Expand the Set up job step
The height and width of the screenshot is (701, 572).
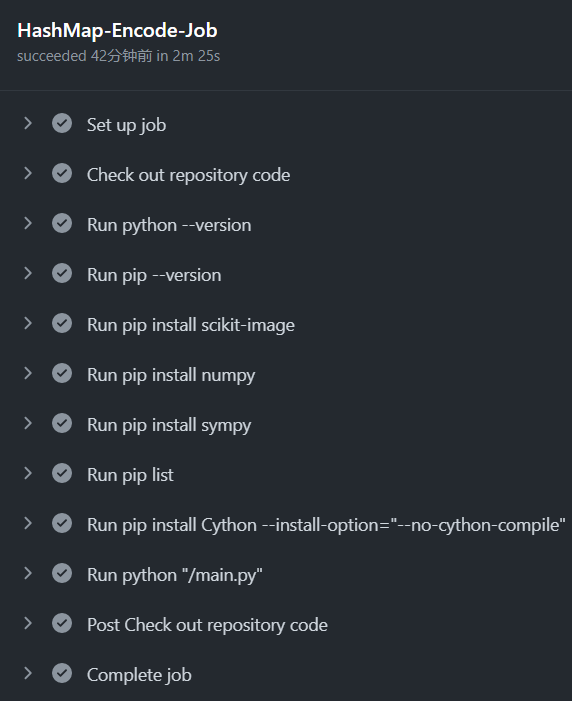(28, 123)
